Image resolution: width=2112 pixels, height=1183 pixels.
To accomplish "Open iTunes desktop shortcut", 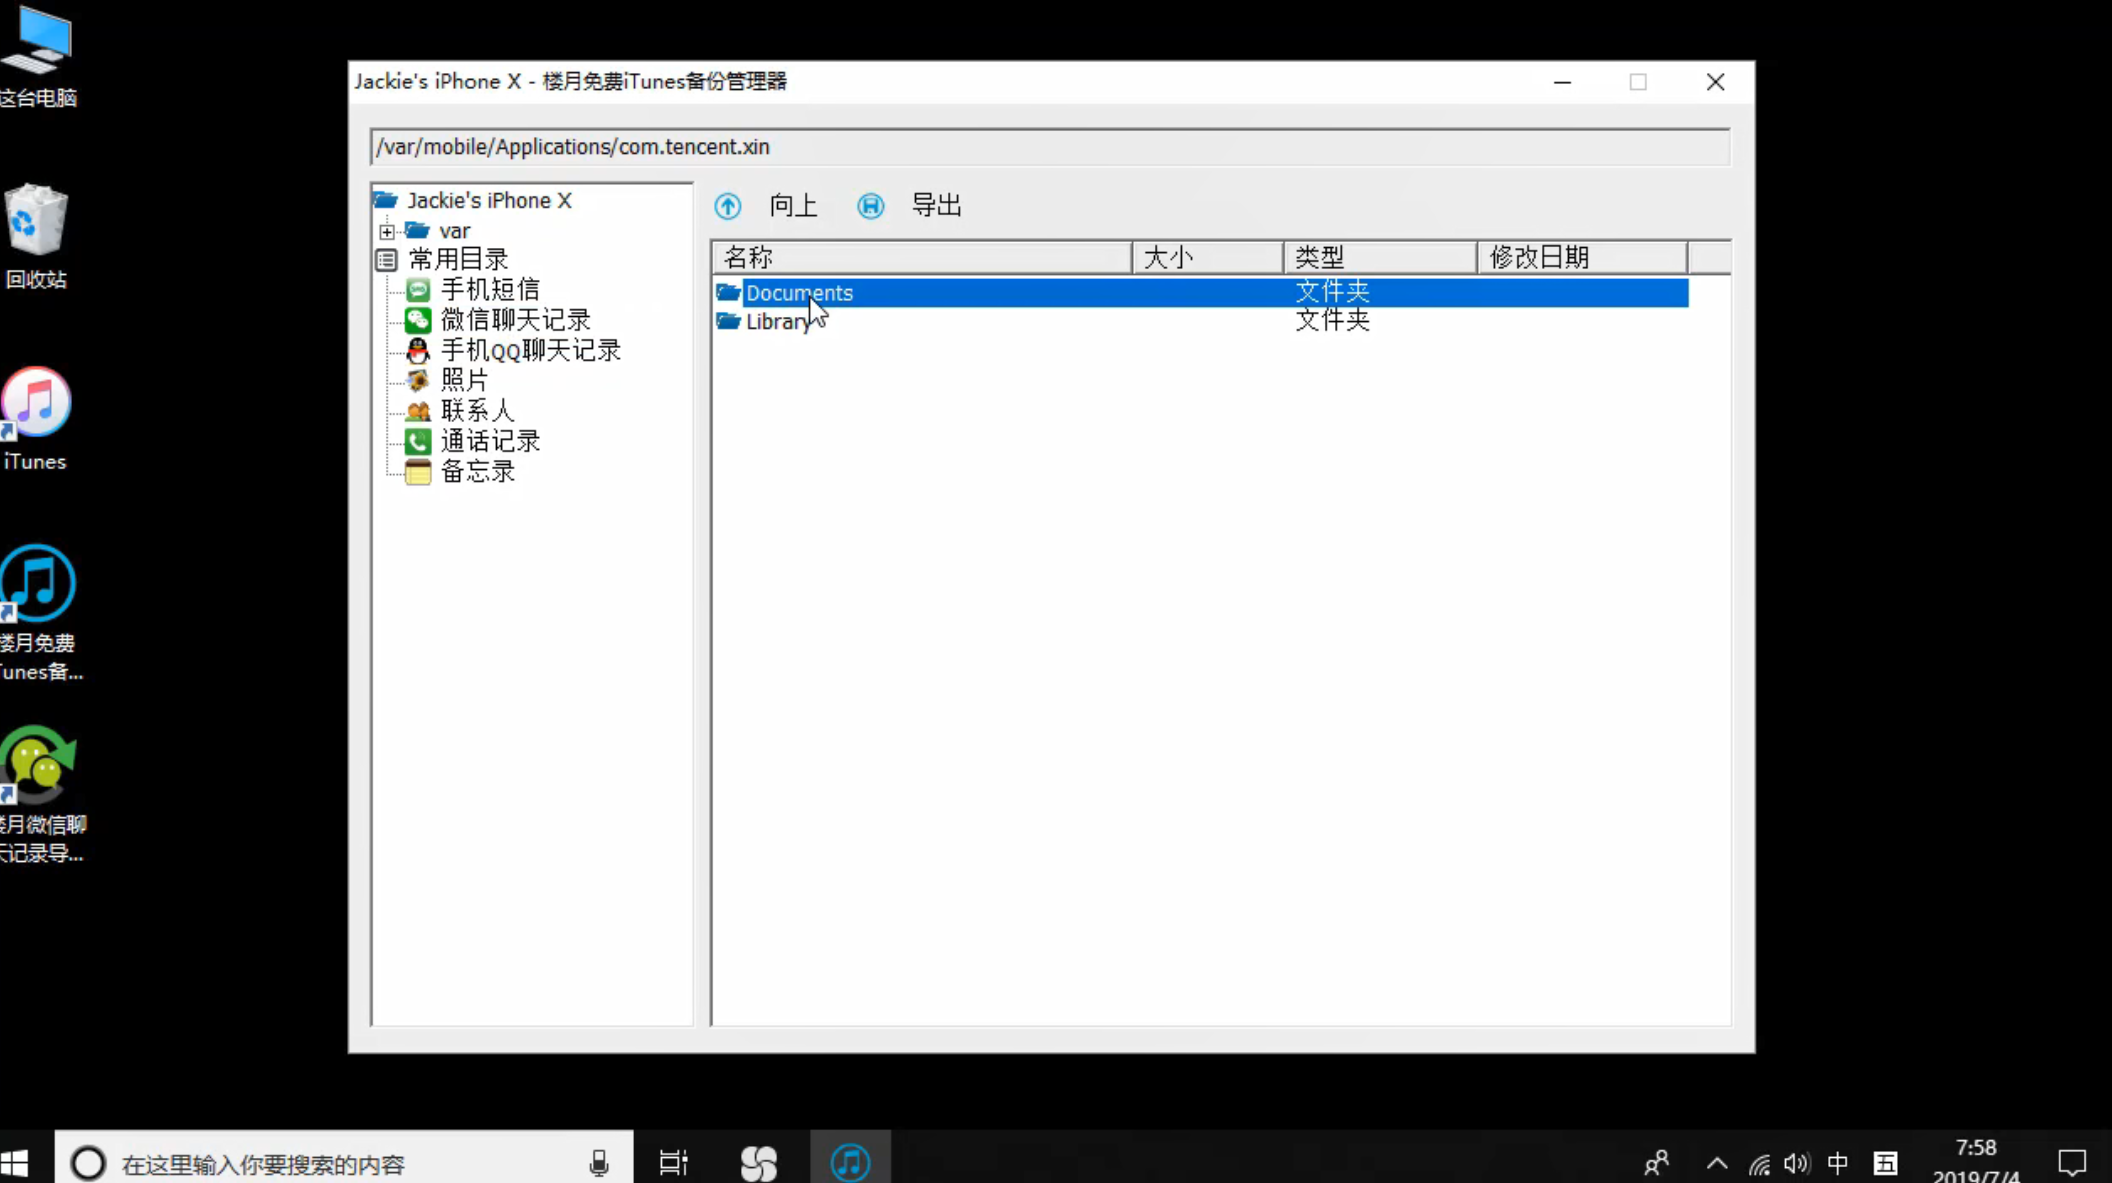I will 36,419.
